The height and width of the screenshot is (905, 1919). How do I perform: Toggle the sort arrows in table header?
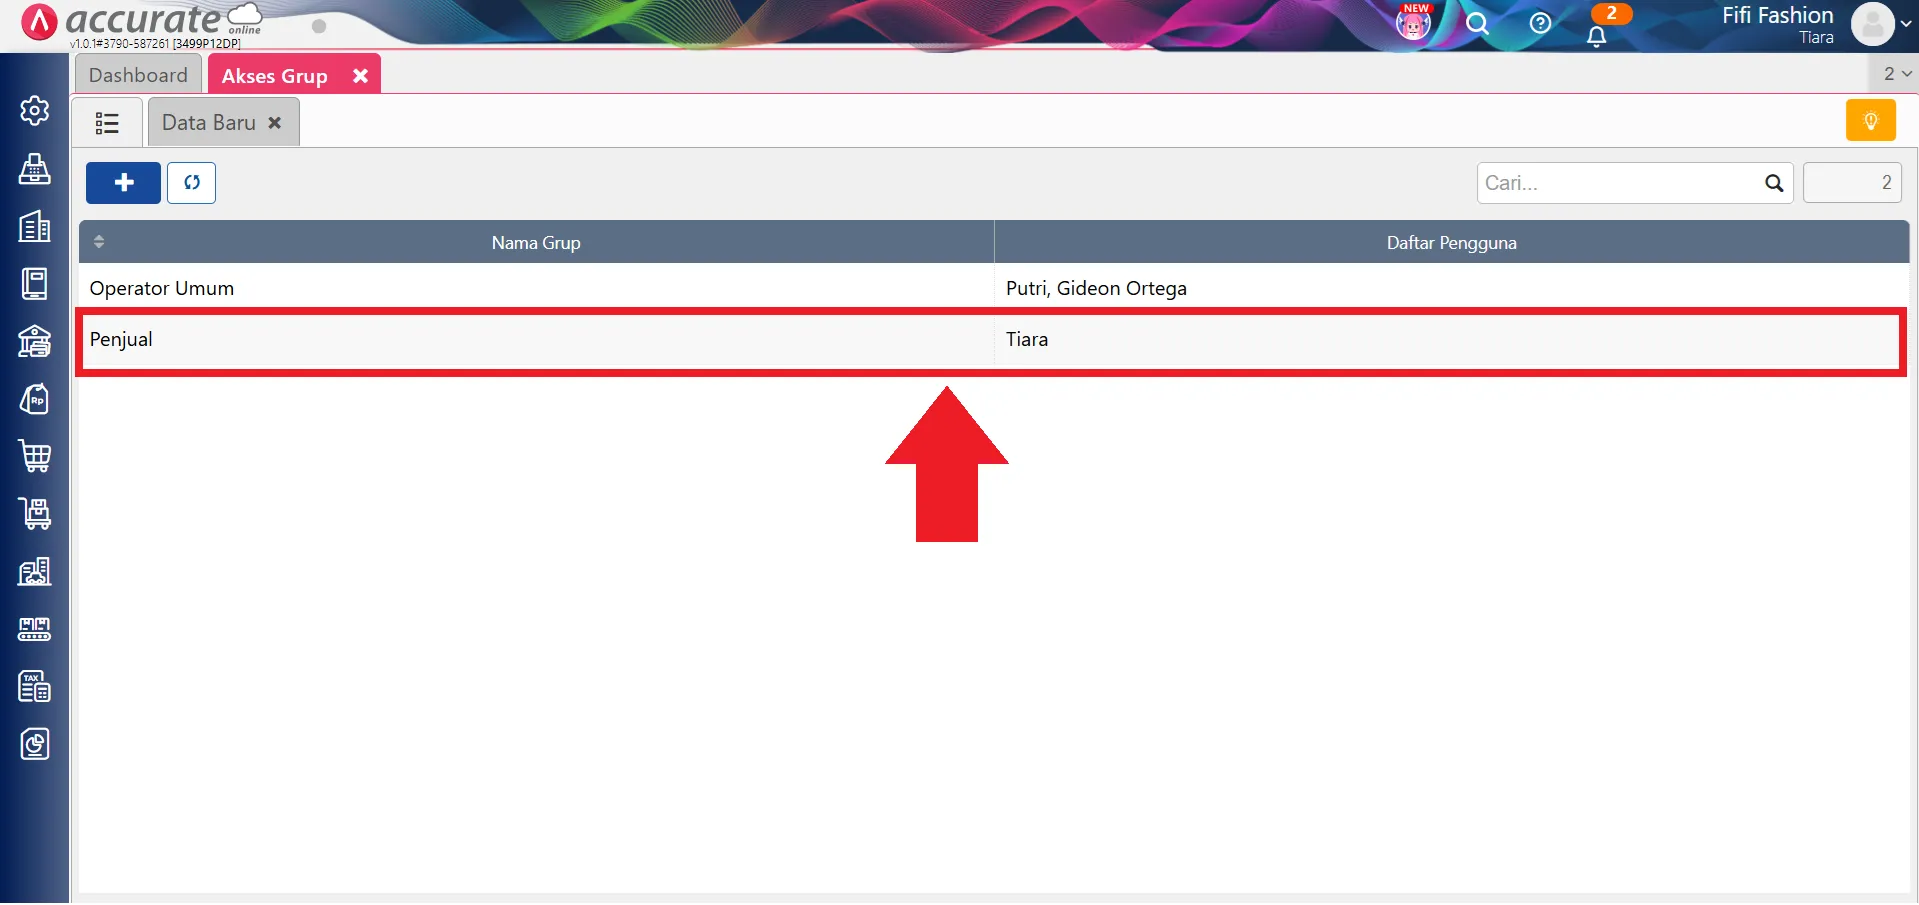(99, 242)
